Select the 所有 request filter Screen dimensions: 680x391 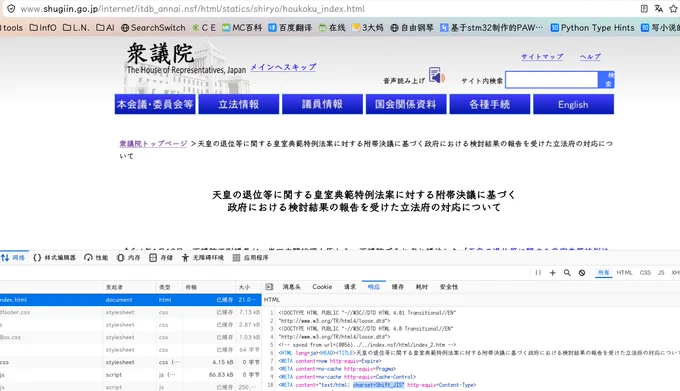click(x=604, y=273)
